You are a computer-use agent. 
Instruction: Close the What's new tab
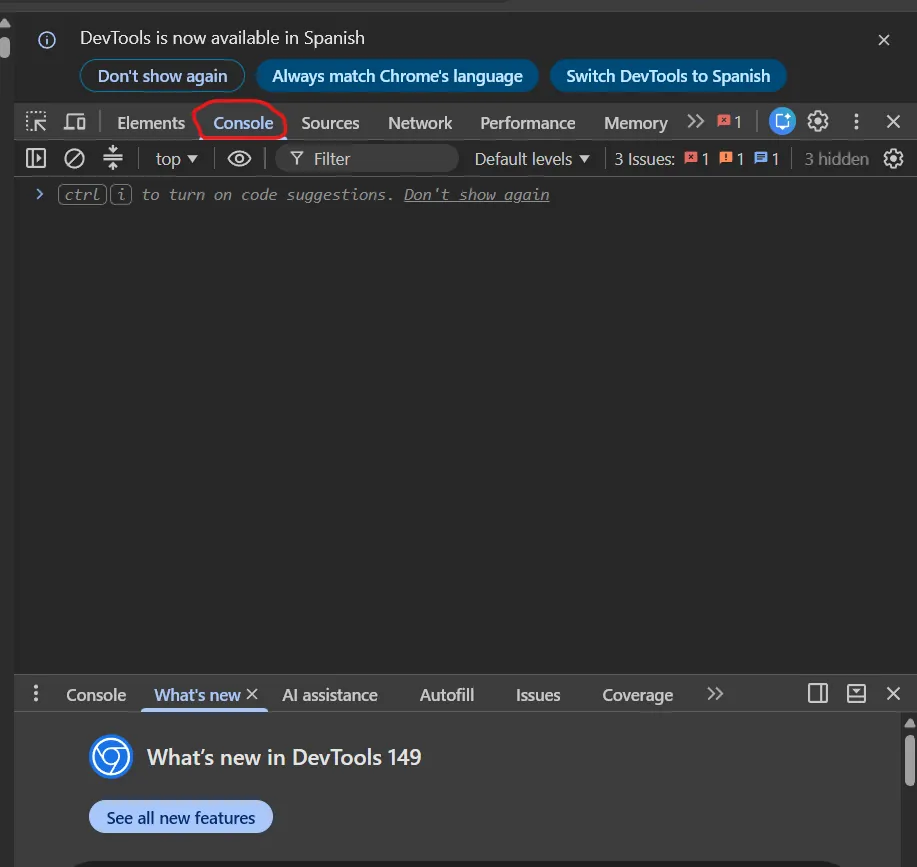click(252, 694)
